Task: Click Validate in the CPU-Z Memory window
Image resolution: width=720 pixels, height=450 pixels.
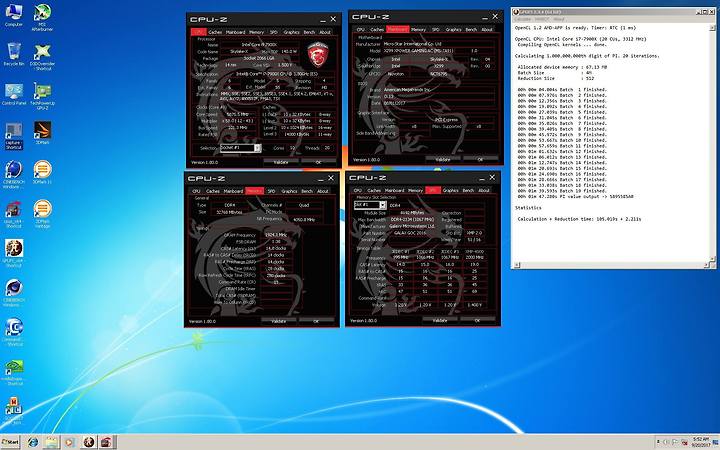Action: point(279,321)
